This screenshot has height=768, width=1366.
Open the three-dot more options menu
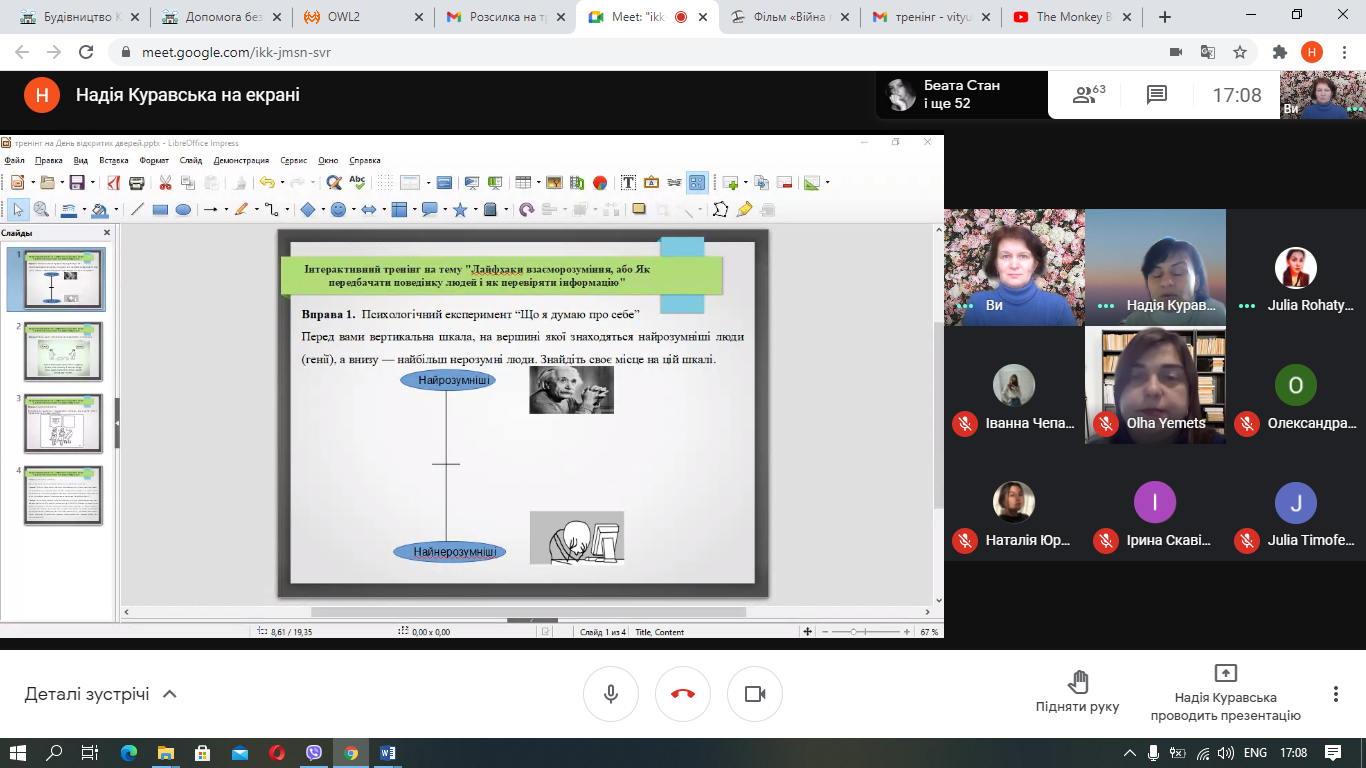(1335, 694)
